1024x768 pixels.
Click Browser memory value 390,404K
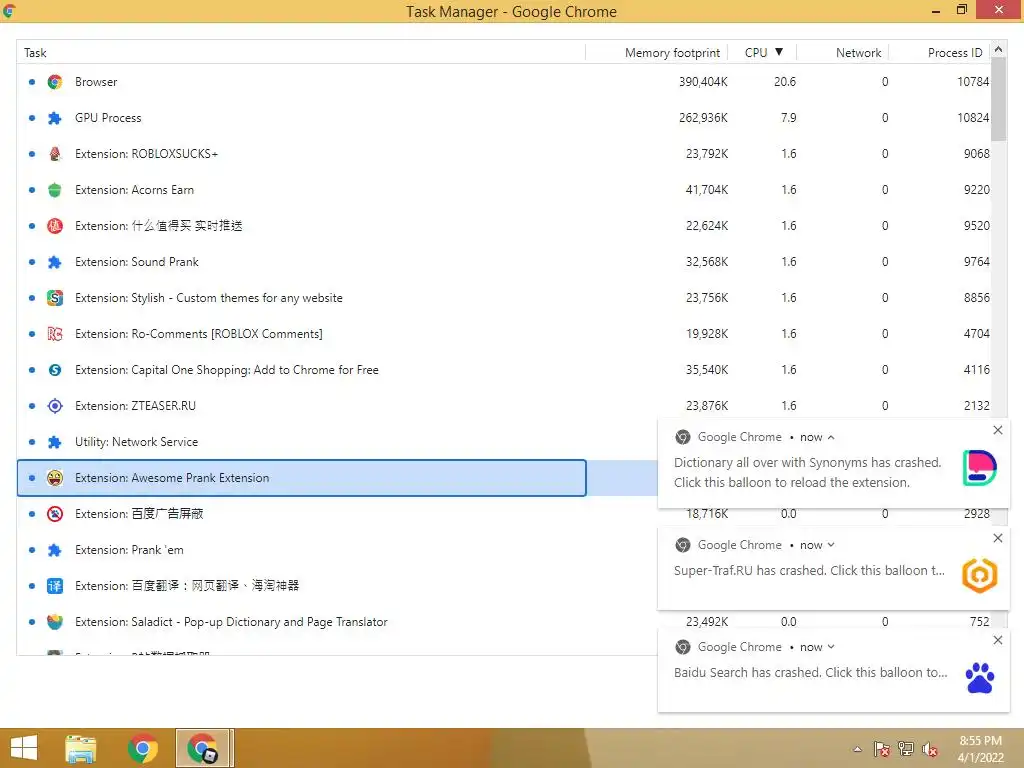[x=703, y=82]
